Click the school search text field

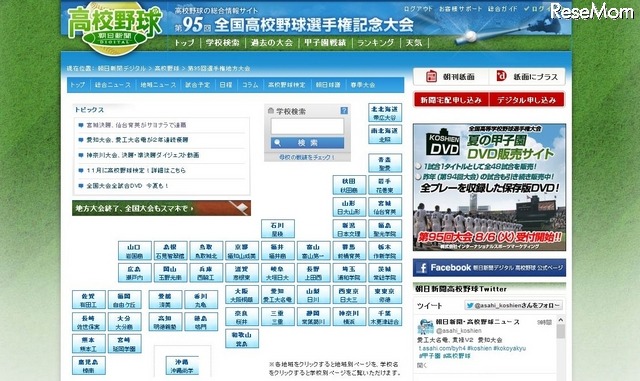point(307,126)
